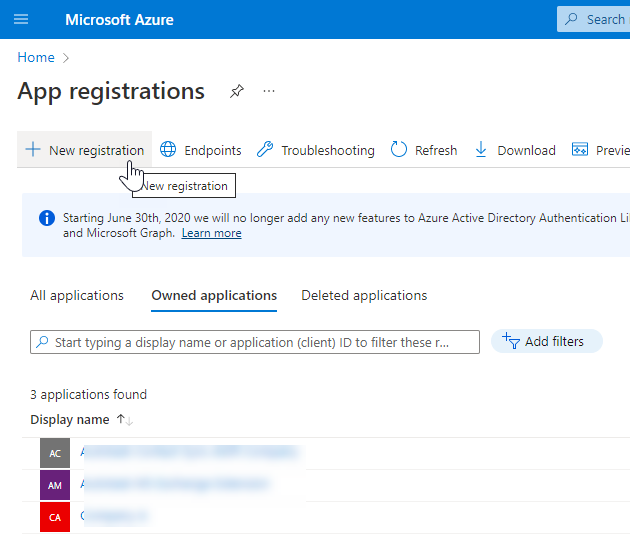Select the Owned applications tab

coord(214,296)
